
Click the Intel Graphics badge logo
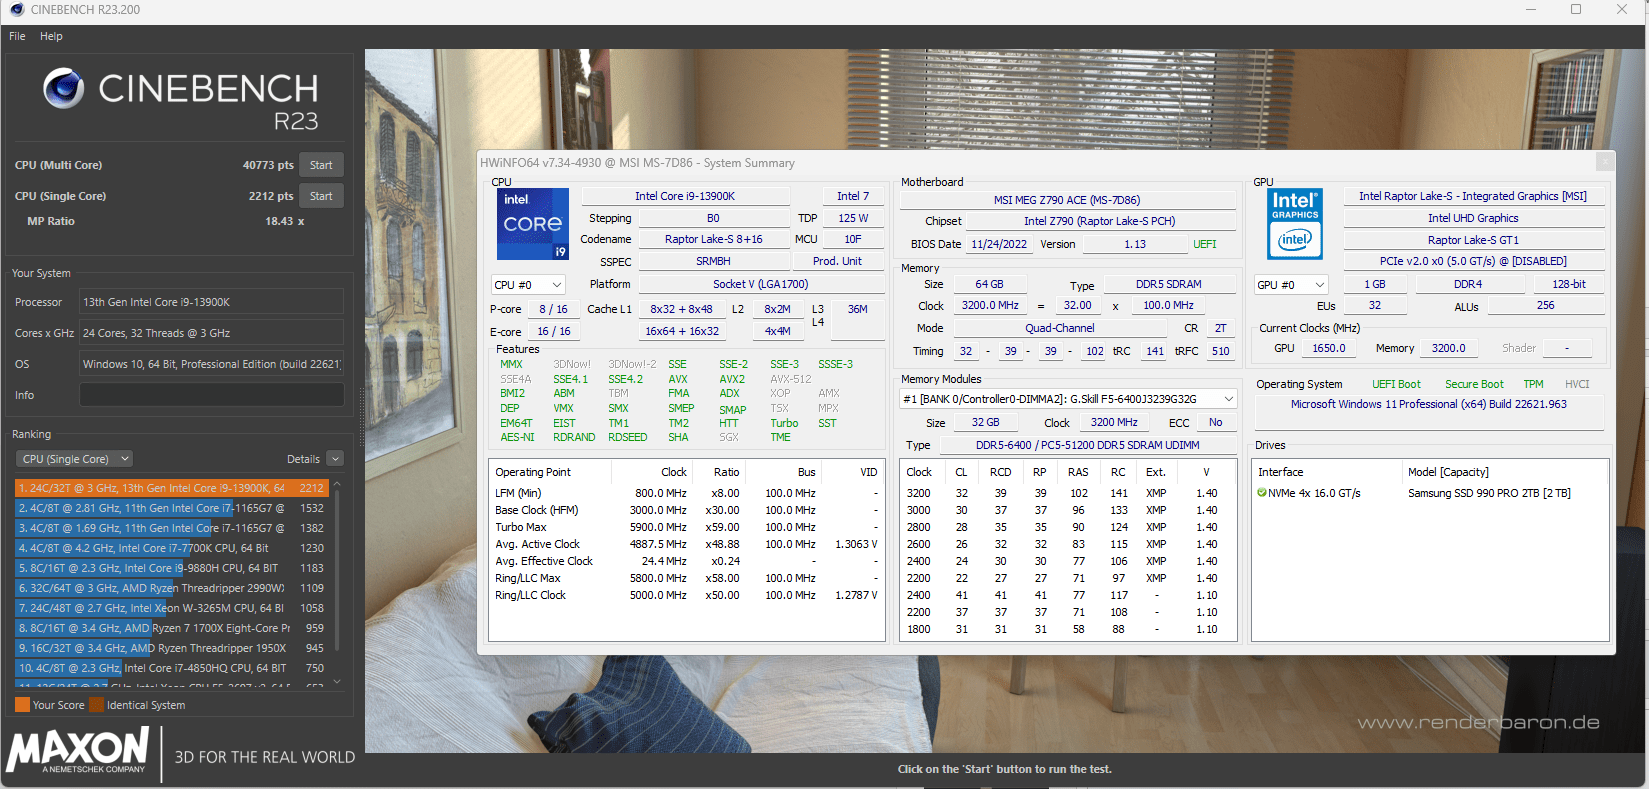(1295, 224)
